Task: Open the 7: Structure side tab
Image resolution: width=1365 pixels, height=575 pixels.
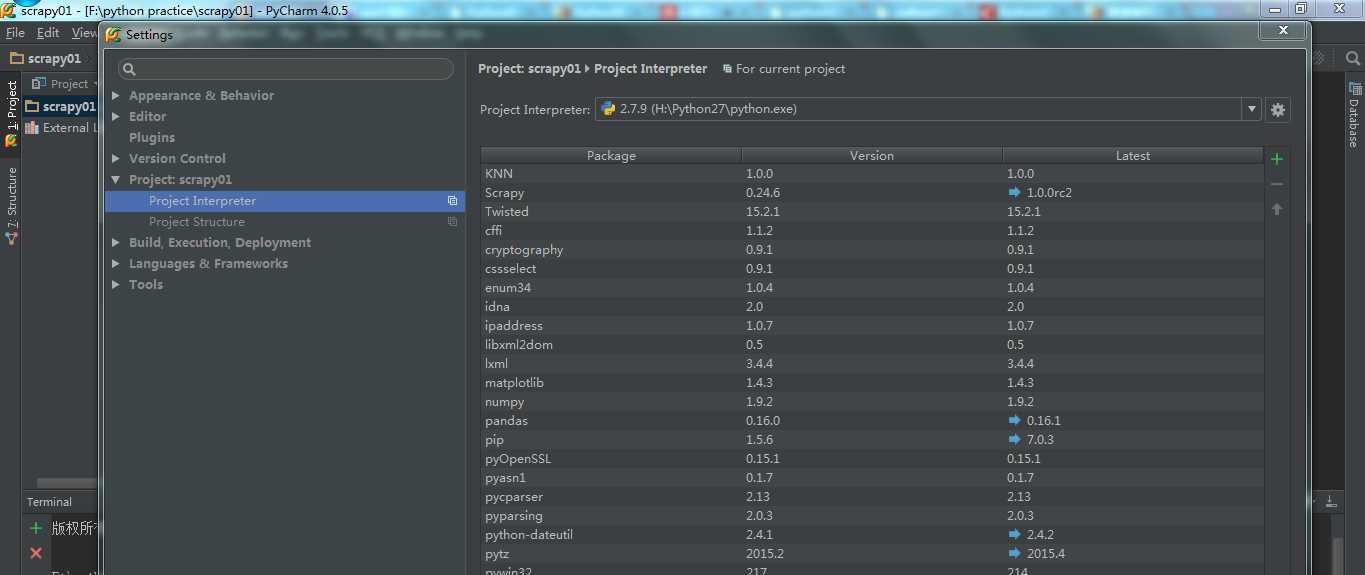Action: 11,204
